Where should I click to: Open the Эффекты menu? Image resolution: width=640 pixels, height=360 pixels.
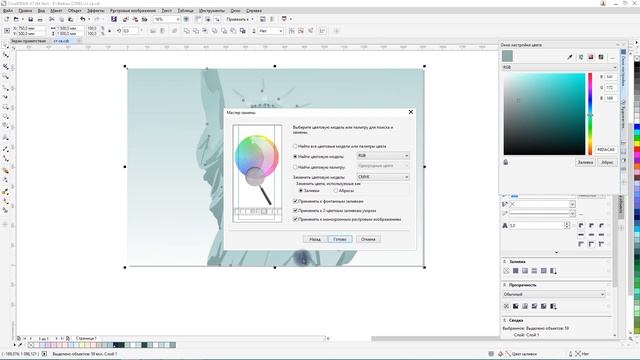click(96, 11)
